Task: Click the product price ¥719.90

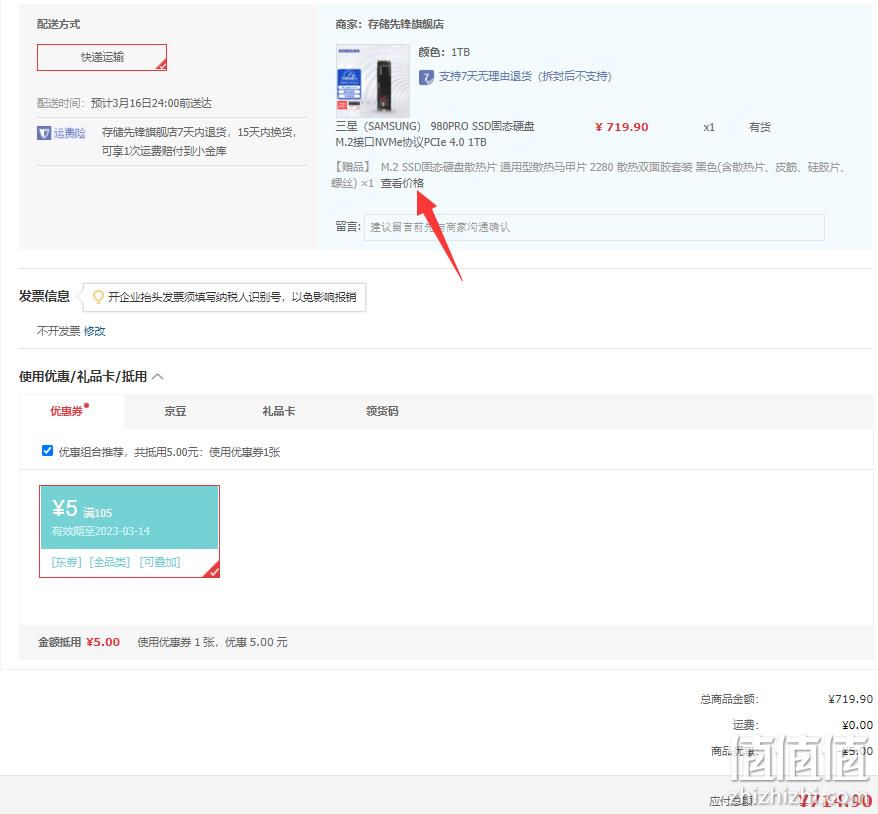Action: [x=622, y=127]
